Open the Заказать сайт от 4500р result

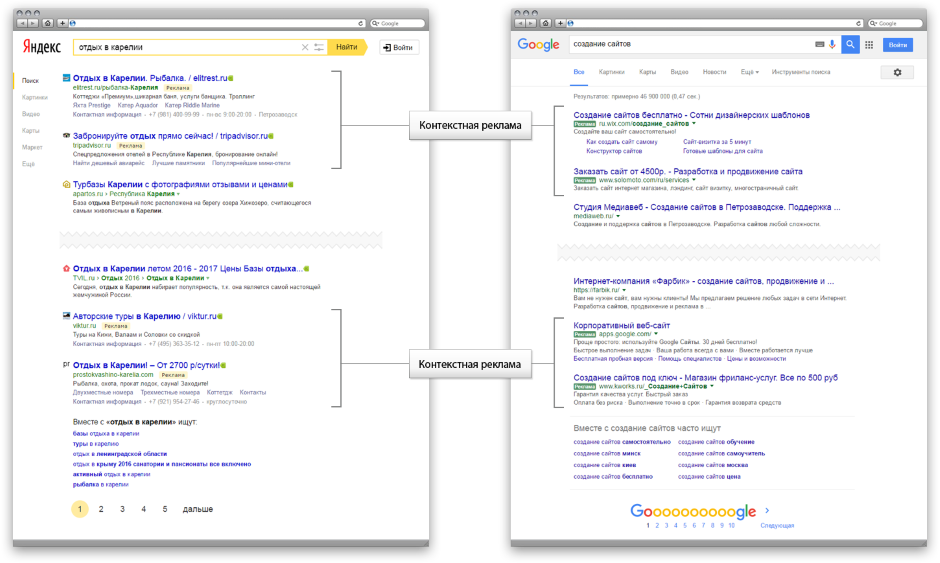(688, 171)
